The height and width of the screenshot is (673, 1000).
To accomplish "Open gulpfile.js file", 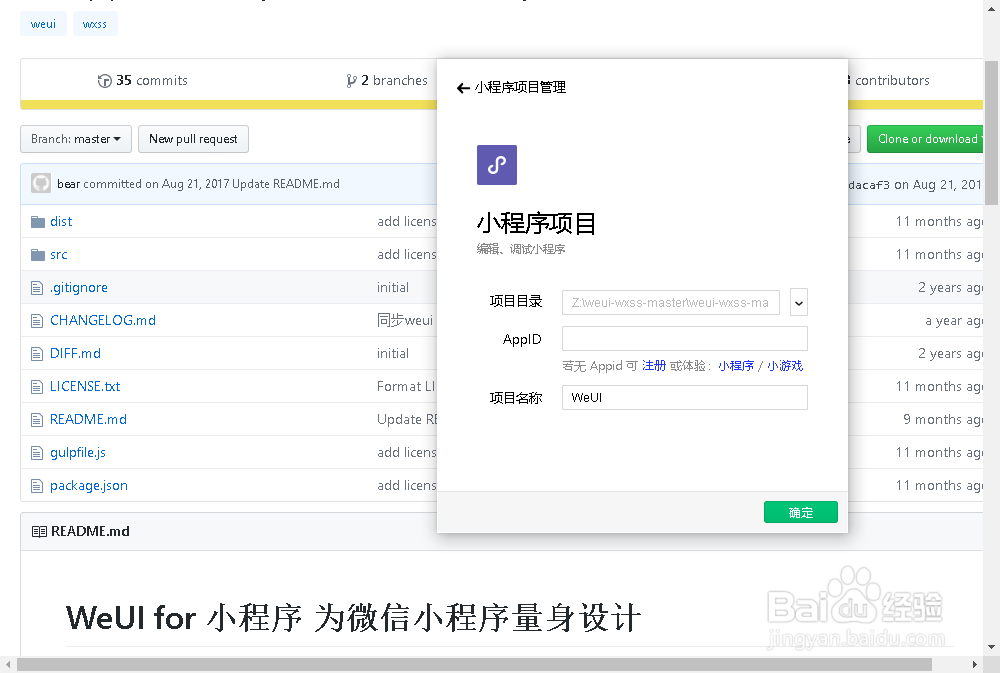I will pyautogui.click(x=78, y=453).
